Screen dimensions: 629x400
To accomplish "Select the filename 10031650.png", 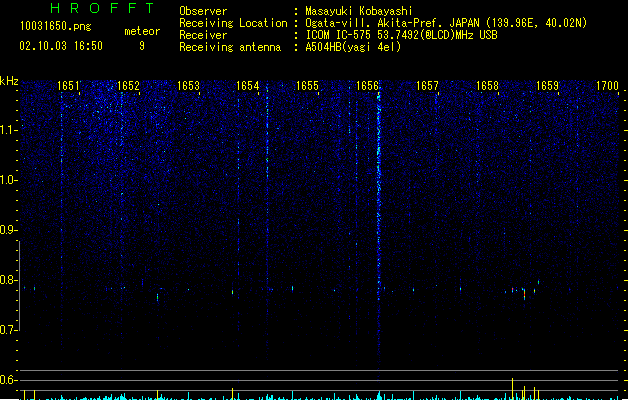I will pyautogui.click(x=56, y=26).
